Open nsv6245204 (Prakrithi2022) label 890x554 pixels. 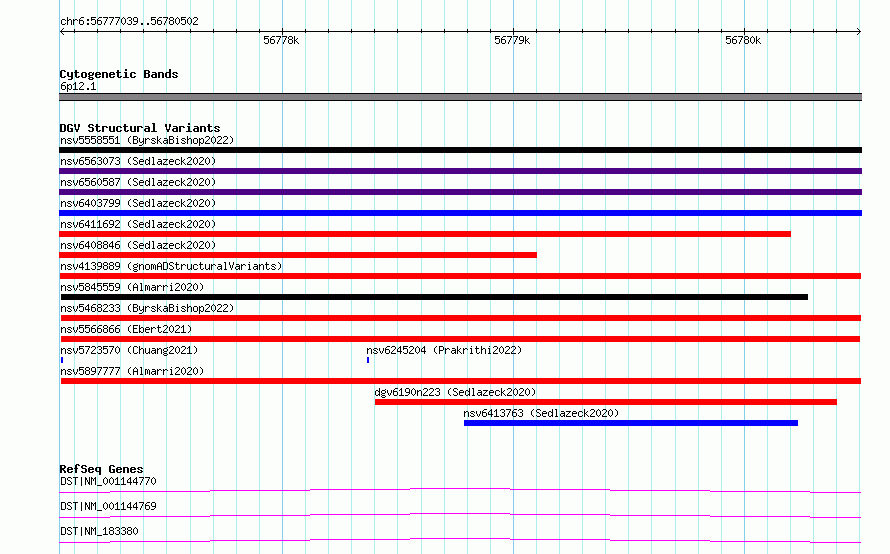click(444, 350)
